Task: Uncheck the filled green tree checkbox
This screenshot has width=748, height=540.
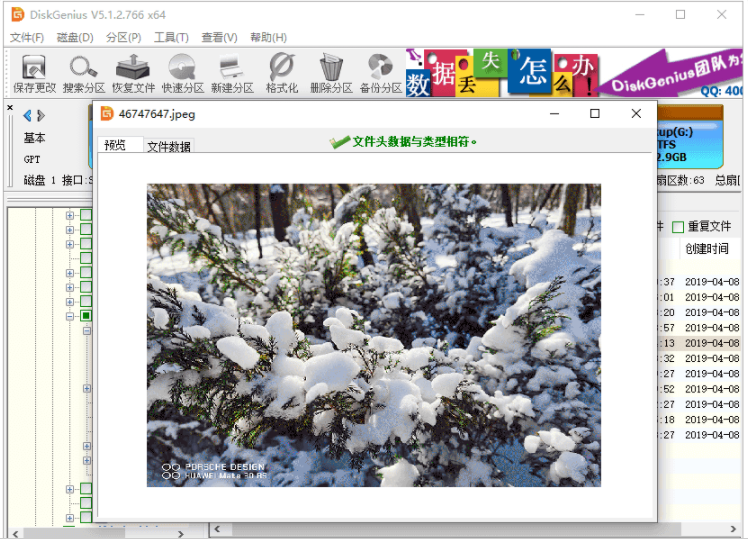Action: click(x=86, y=316)
